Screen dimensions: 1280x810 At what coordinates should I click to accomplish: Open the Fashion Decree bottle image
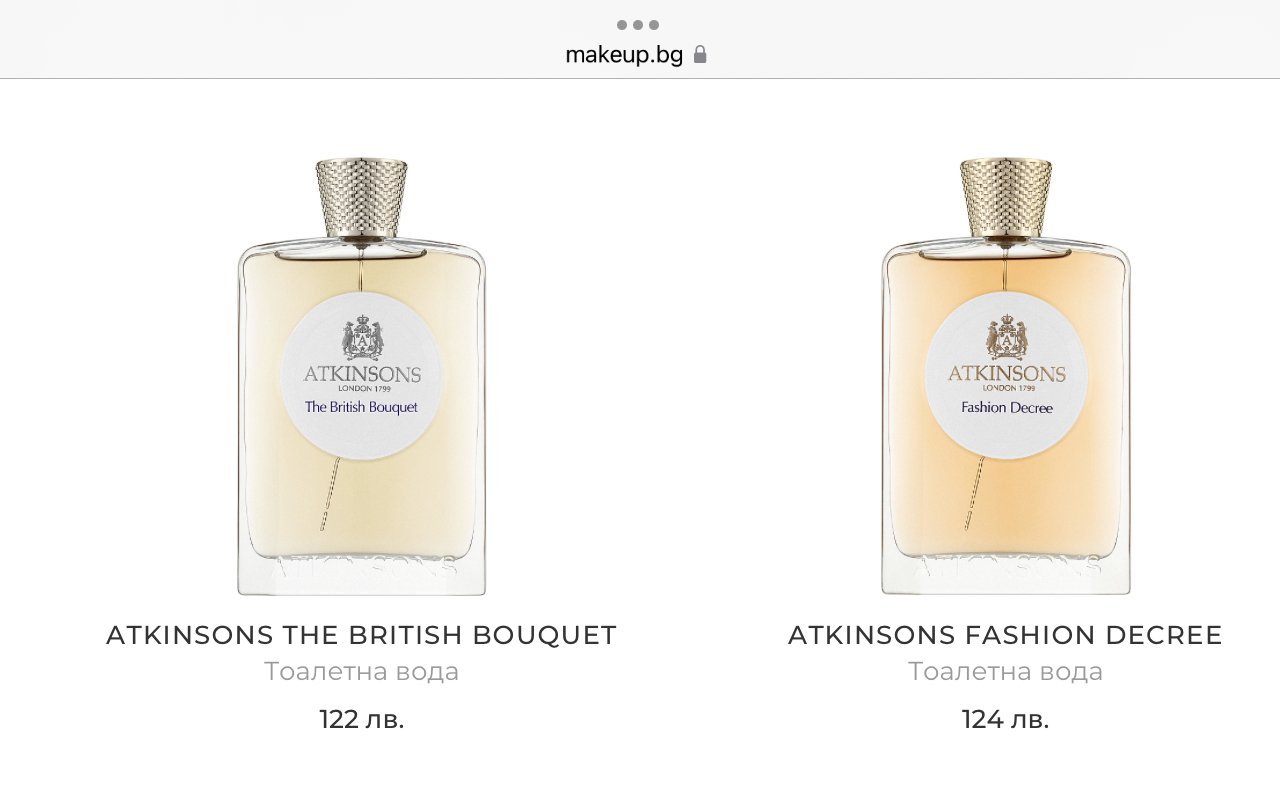[1006, 376]
